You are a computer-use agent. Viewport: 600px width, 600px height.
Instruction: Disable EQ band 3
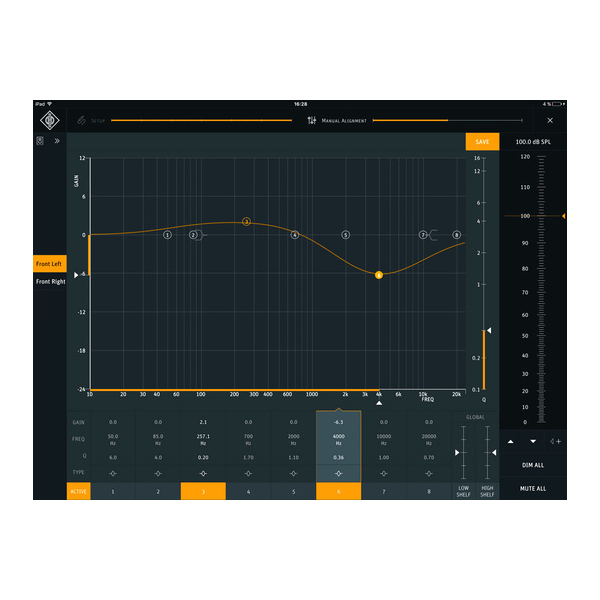point(203,491)
